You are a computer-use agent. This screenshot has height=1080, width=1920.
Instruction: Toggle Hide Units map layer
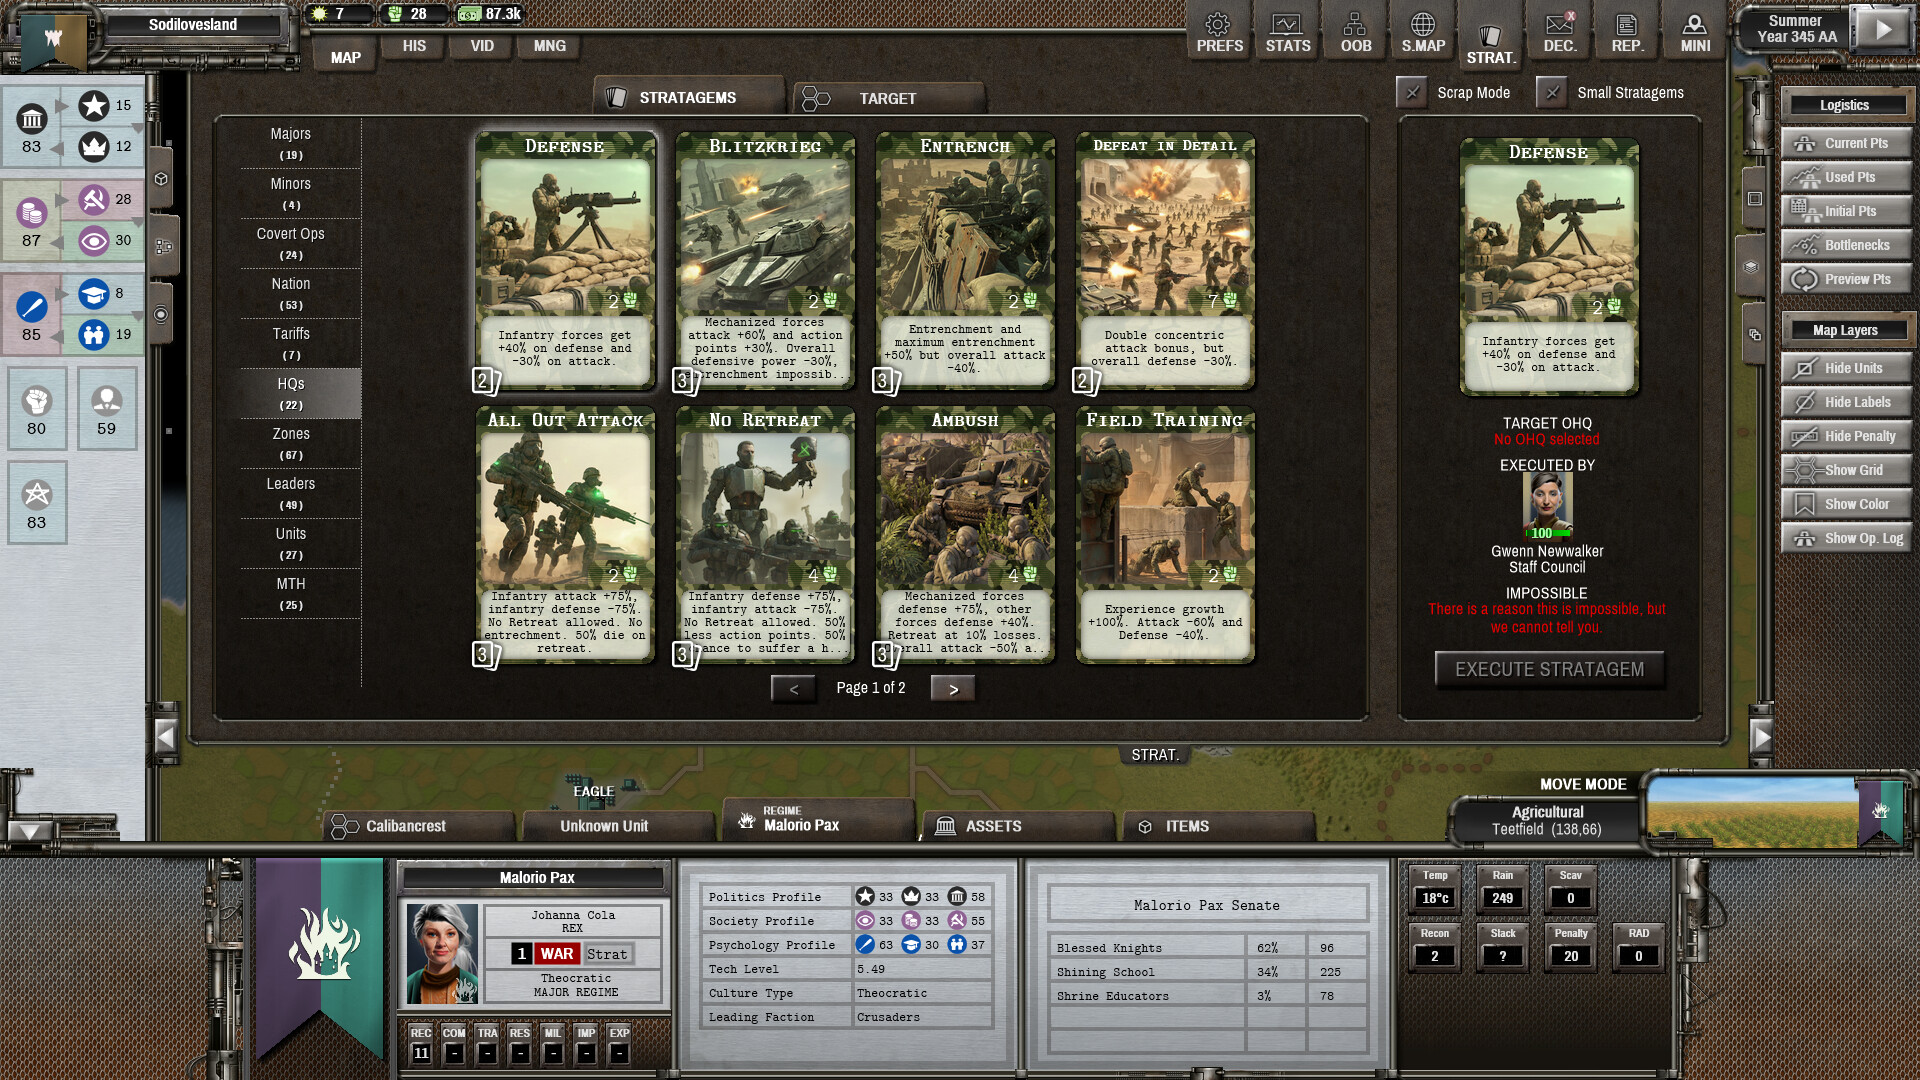click(1845, 368)
